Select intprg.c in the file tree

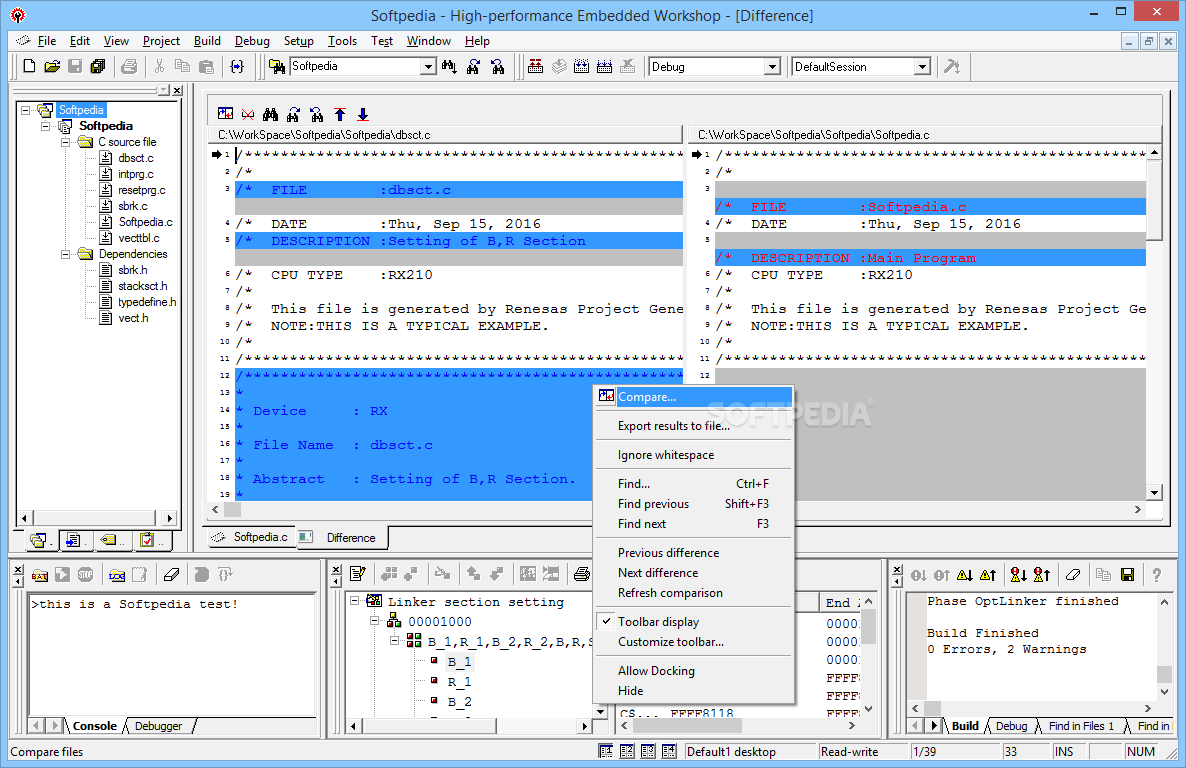pyautogui.click(x=135, y=174)
